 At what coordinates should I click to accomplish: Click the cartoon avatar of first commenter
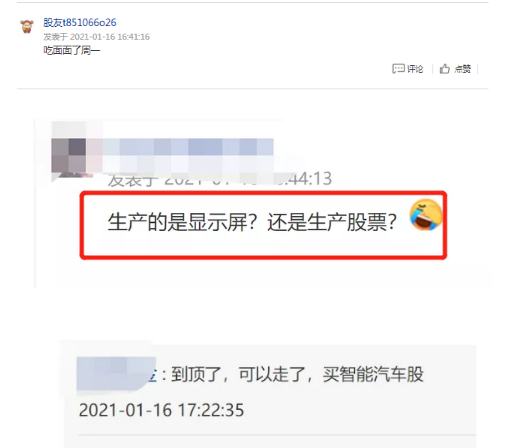coord(27,26)
